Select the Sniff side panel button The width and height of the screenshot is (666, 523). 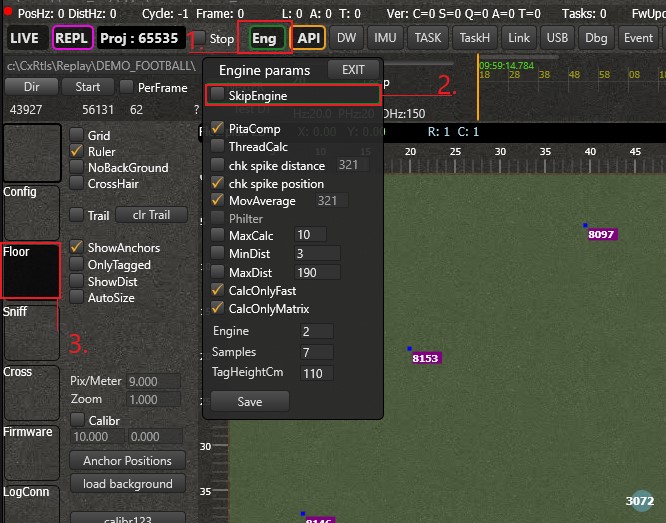[31, 331]
